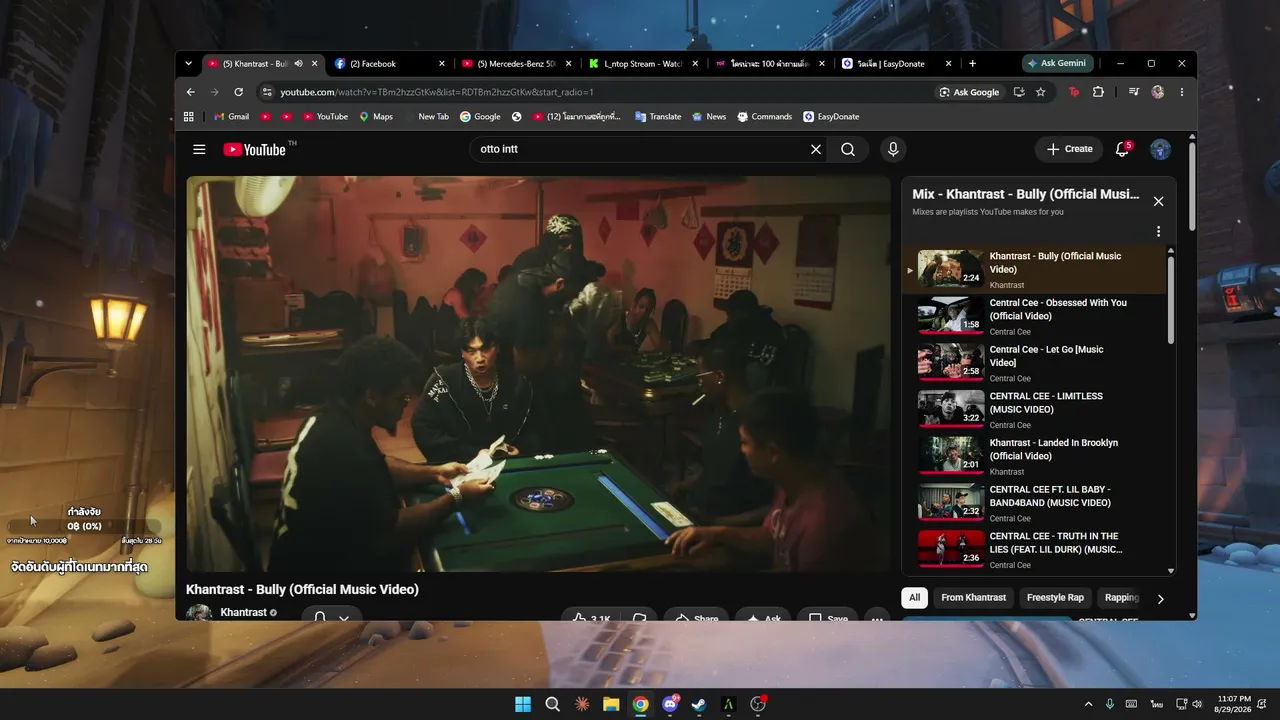Image resolution: width=1280 pixels, height=720 pixels.
Task: Open the News bookmark
Action: point(709,116)
